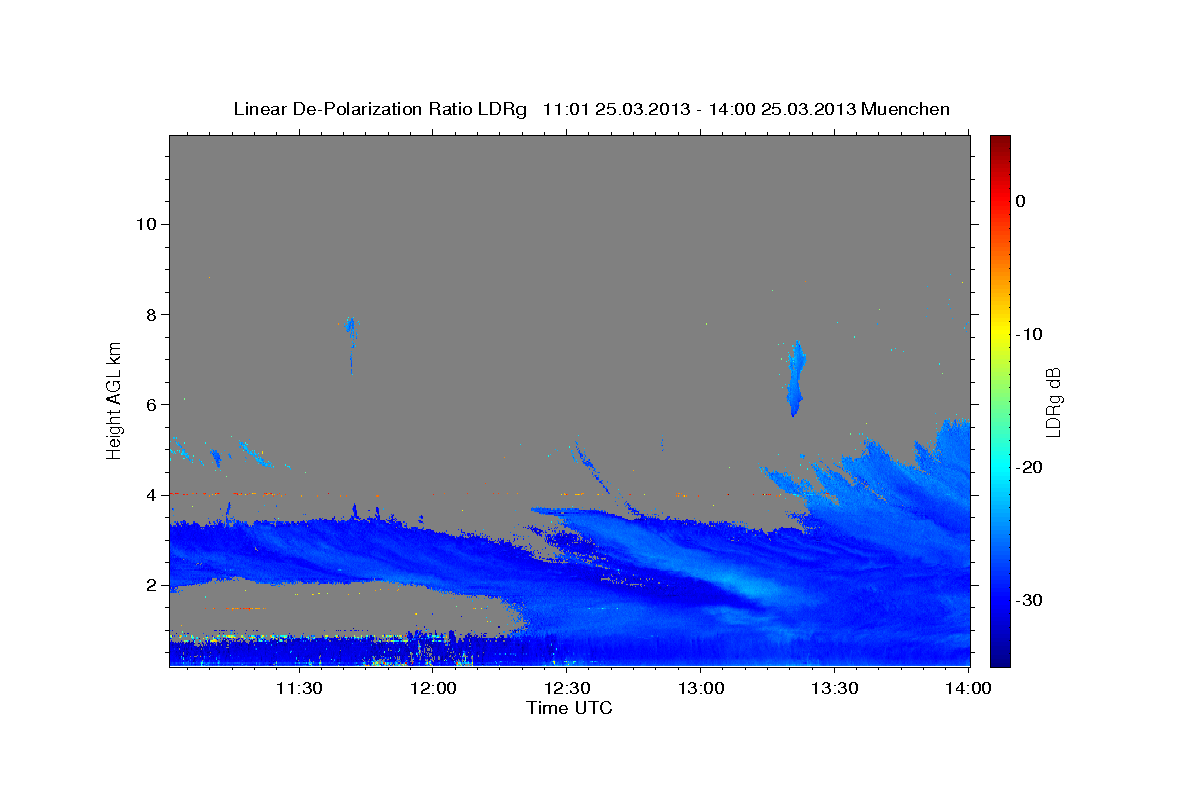Click the 12:30 time tick label

566,688
